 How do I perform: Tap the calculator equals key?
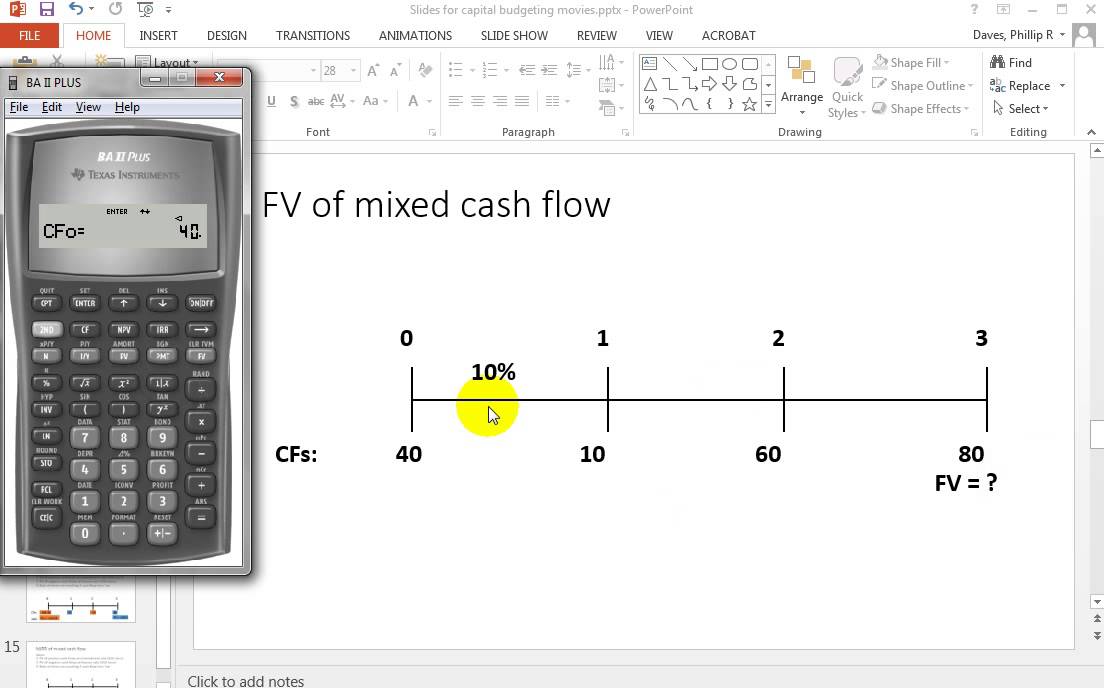point(201,518)
